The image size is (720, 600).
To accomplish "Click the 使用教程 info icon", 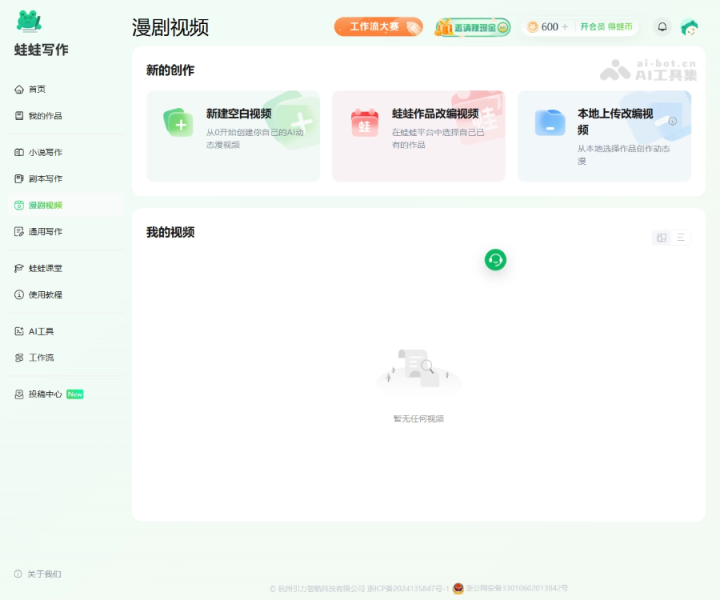I will [19, 295].
